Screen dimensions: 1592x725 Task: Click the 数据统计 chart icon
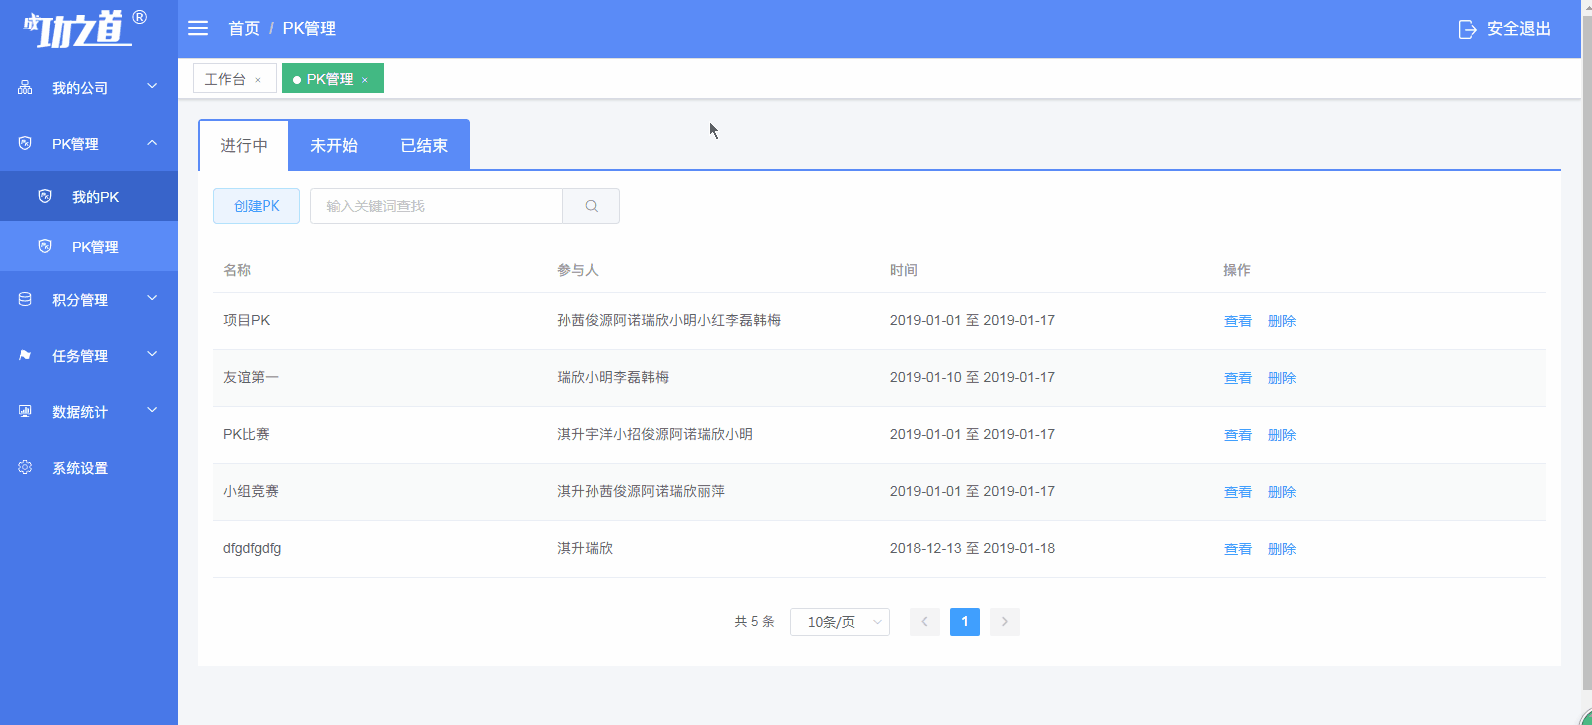click(x=25, y=412)
